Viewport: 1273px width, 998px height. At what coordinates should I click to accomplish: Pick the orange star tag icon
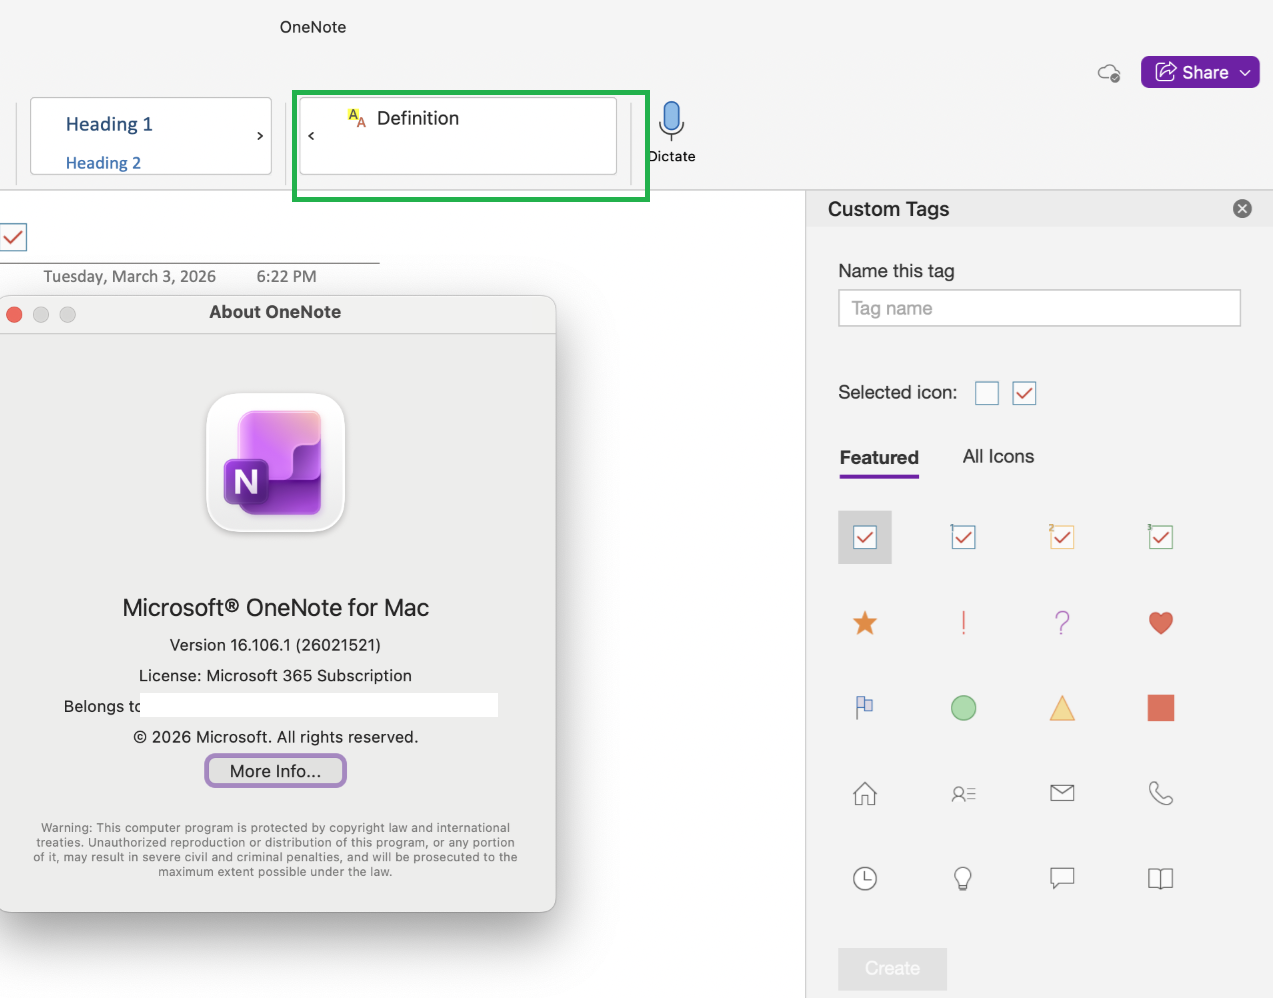click(865, 623)
